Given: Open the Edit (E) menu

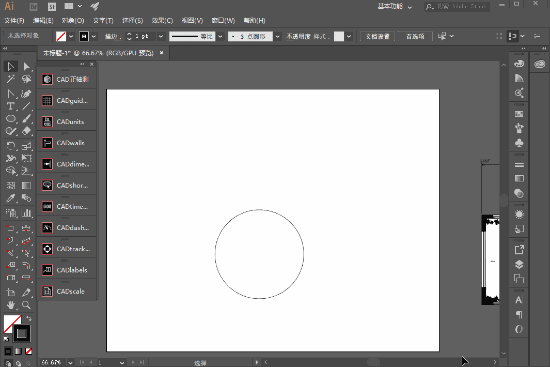Looking at the screenshot, I should point(43,21).
